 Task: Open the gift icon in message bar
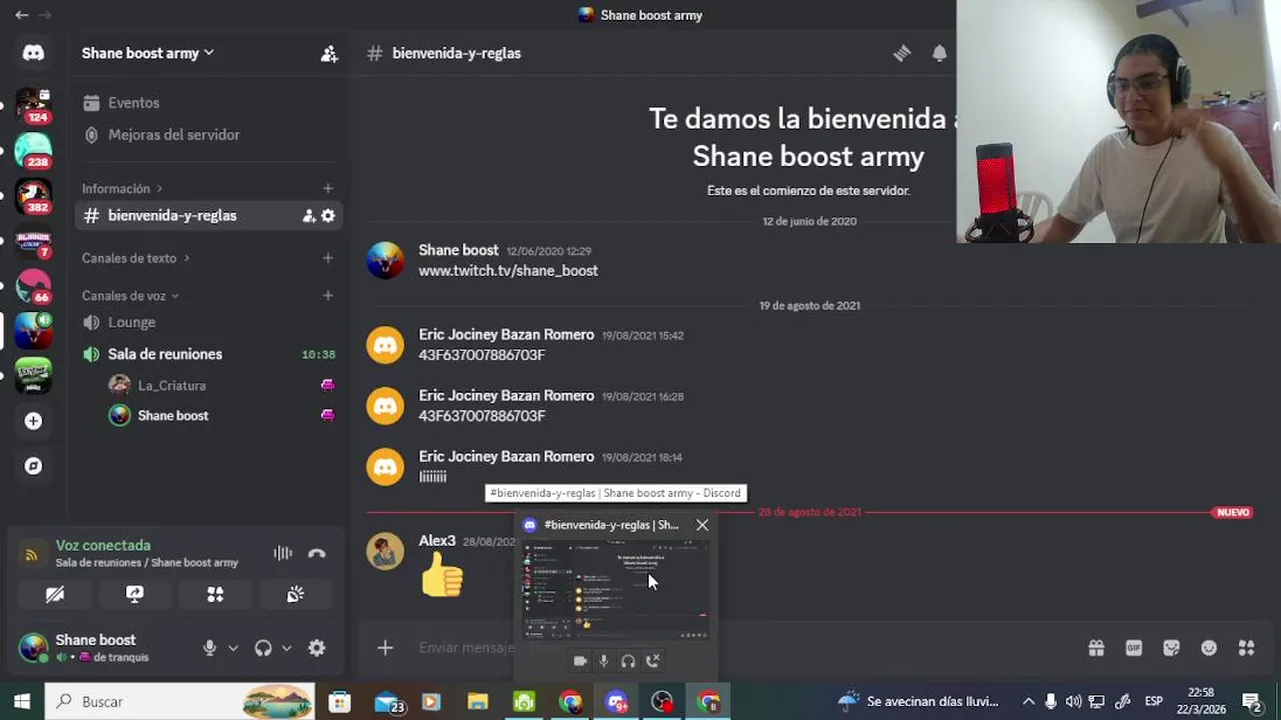pos(1097,648)
